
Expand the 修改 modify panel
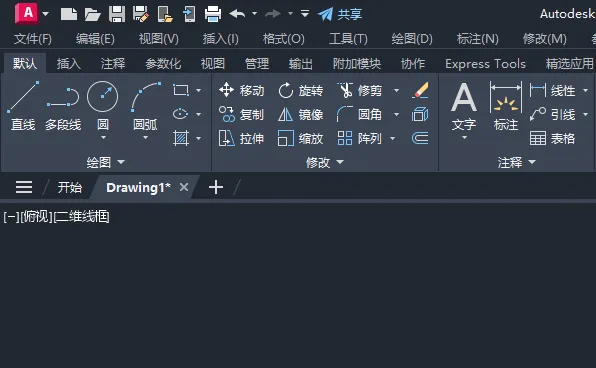(x=325, y=162)
